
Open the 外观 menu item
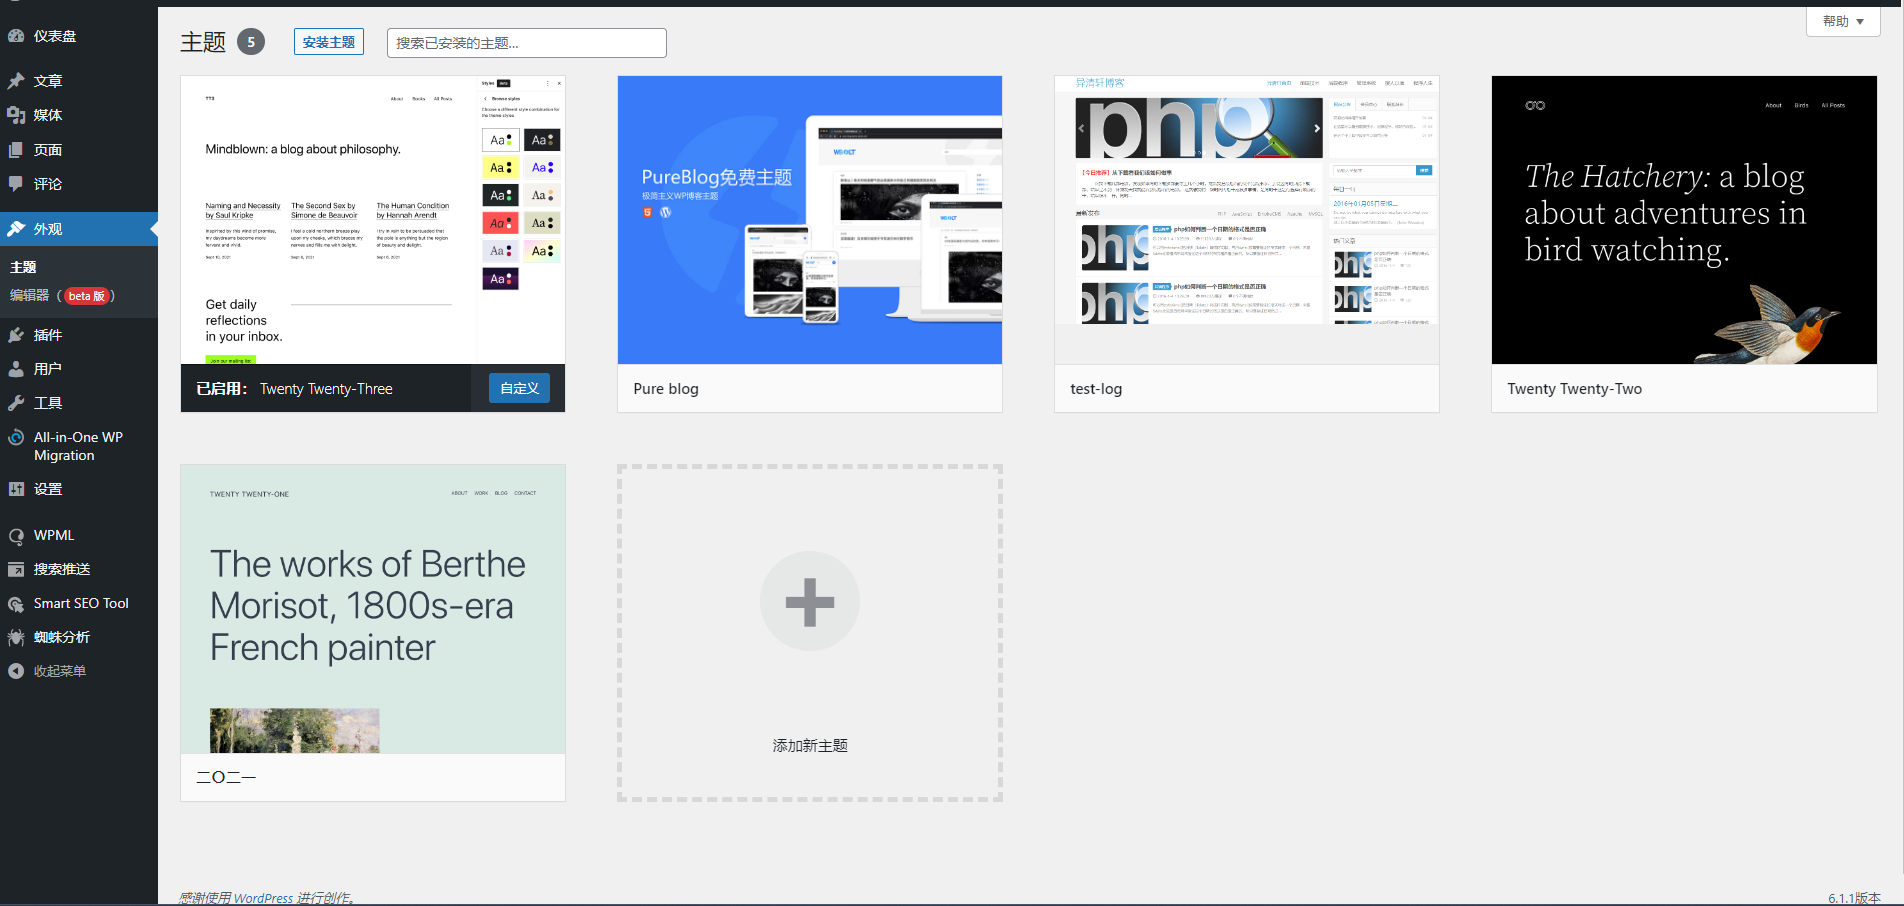click(79, 229)
